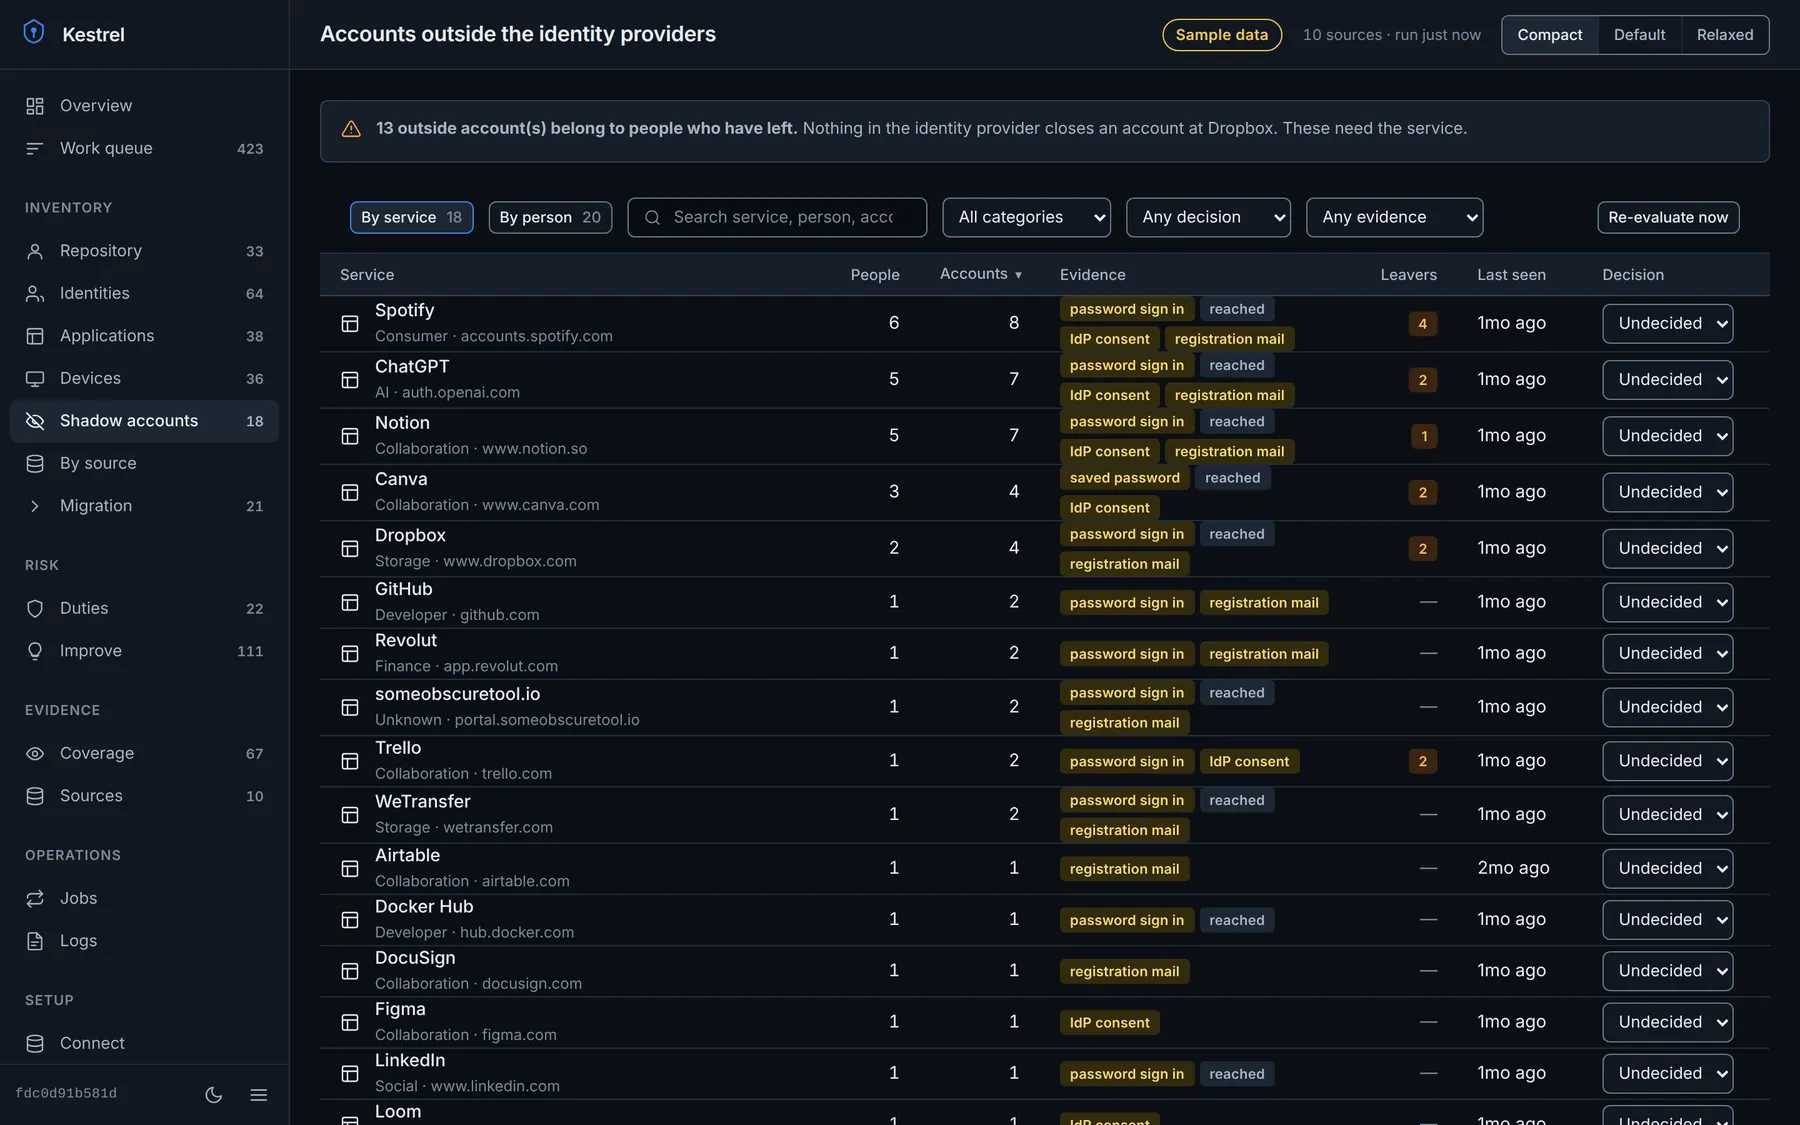This screenshot has height=1125, width=1800.
Task: Click the Sources database icon
Action: tap(35, 796)
